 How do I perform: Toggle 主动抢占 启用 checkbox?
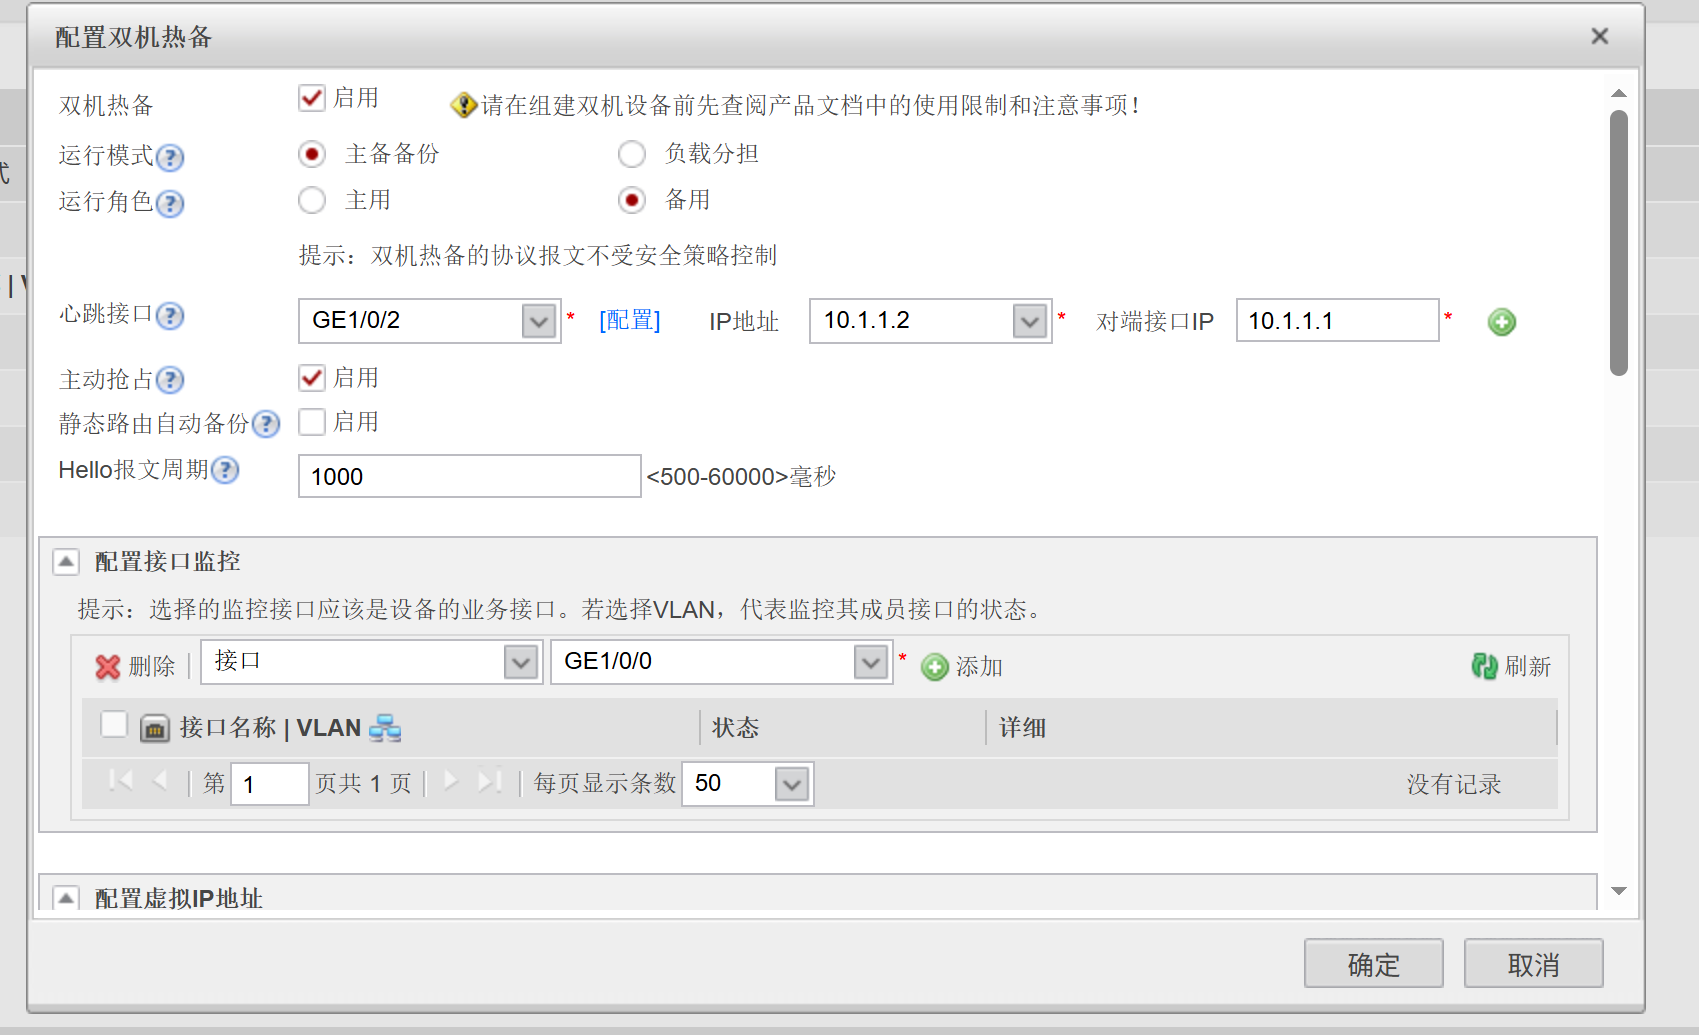[x=312, y=378]
